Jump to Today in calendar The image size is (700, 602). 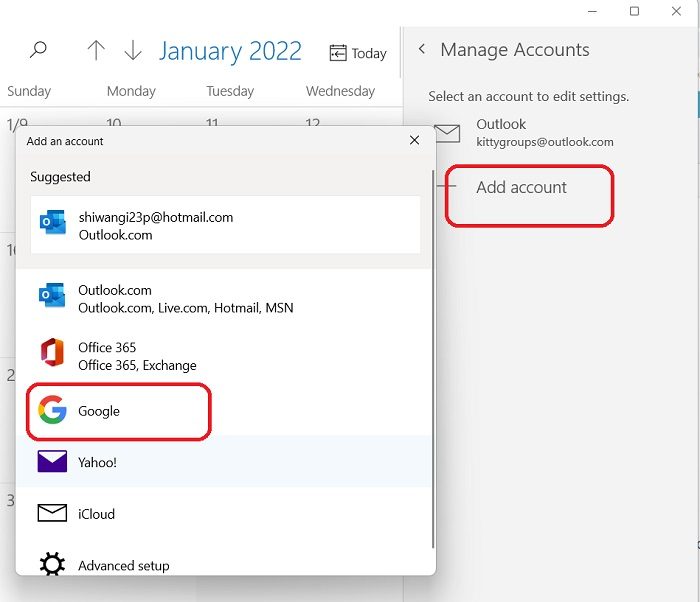pos(358,53)
